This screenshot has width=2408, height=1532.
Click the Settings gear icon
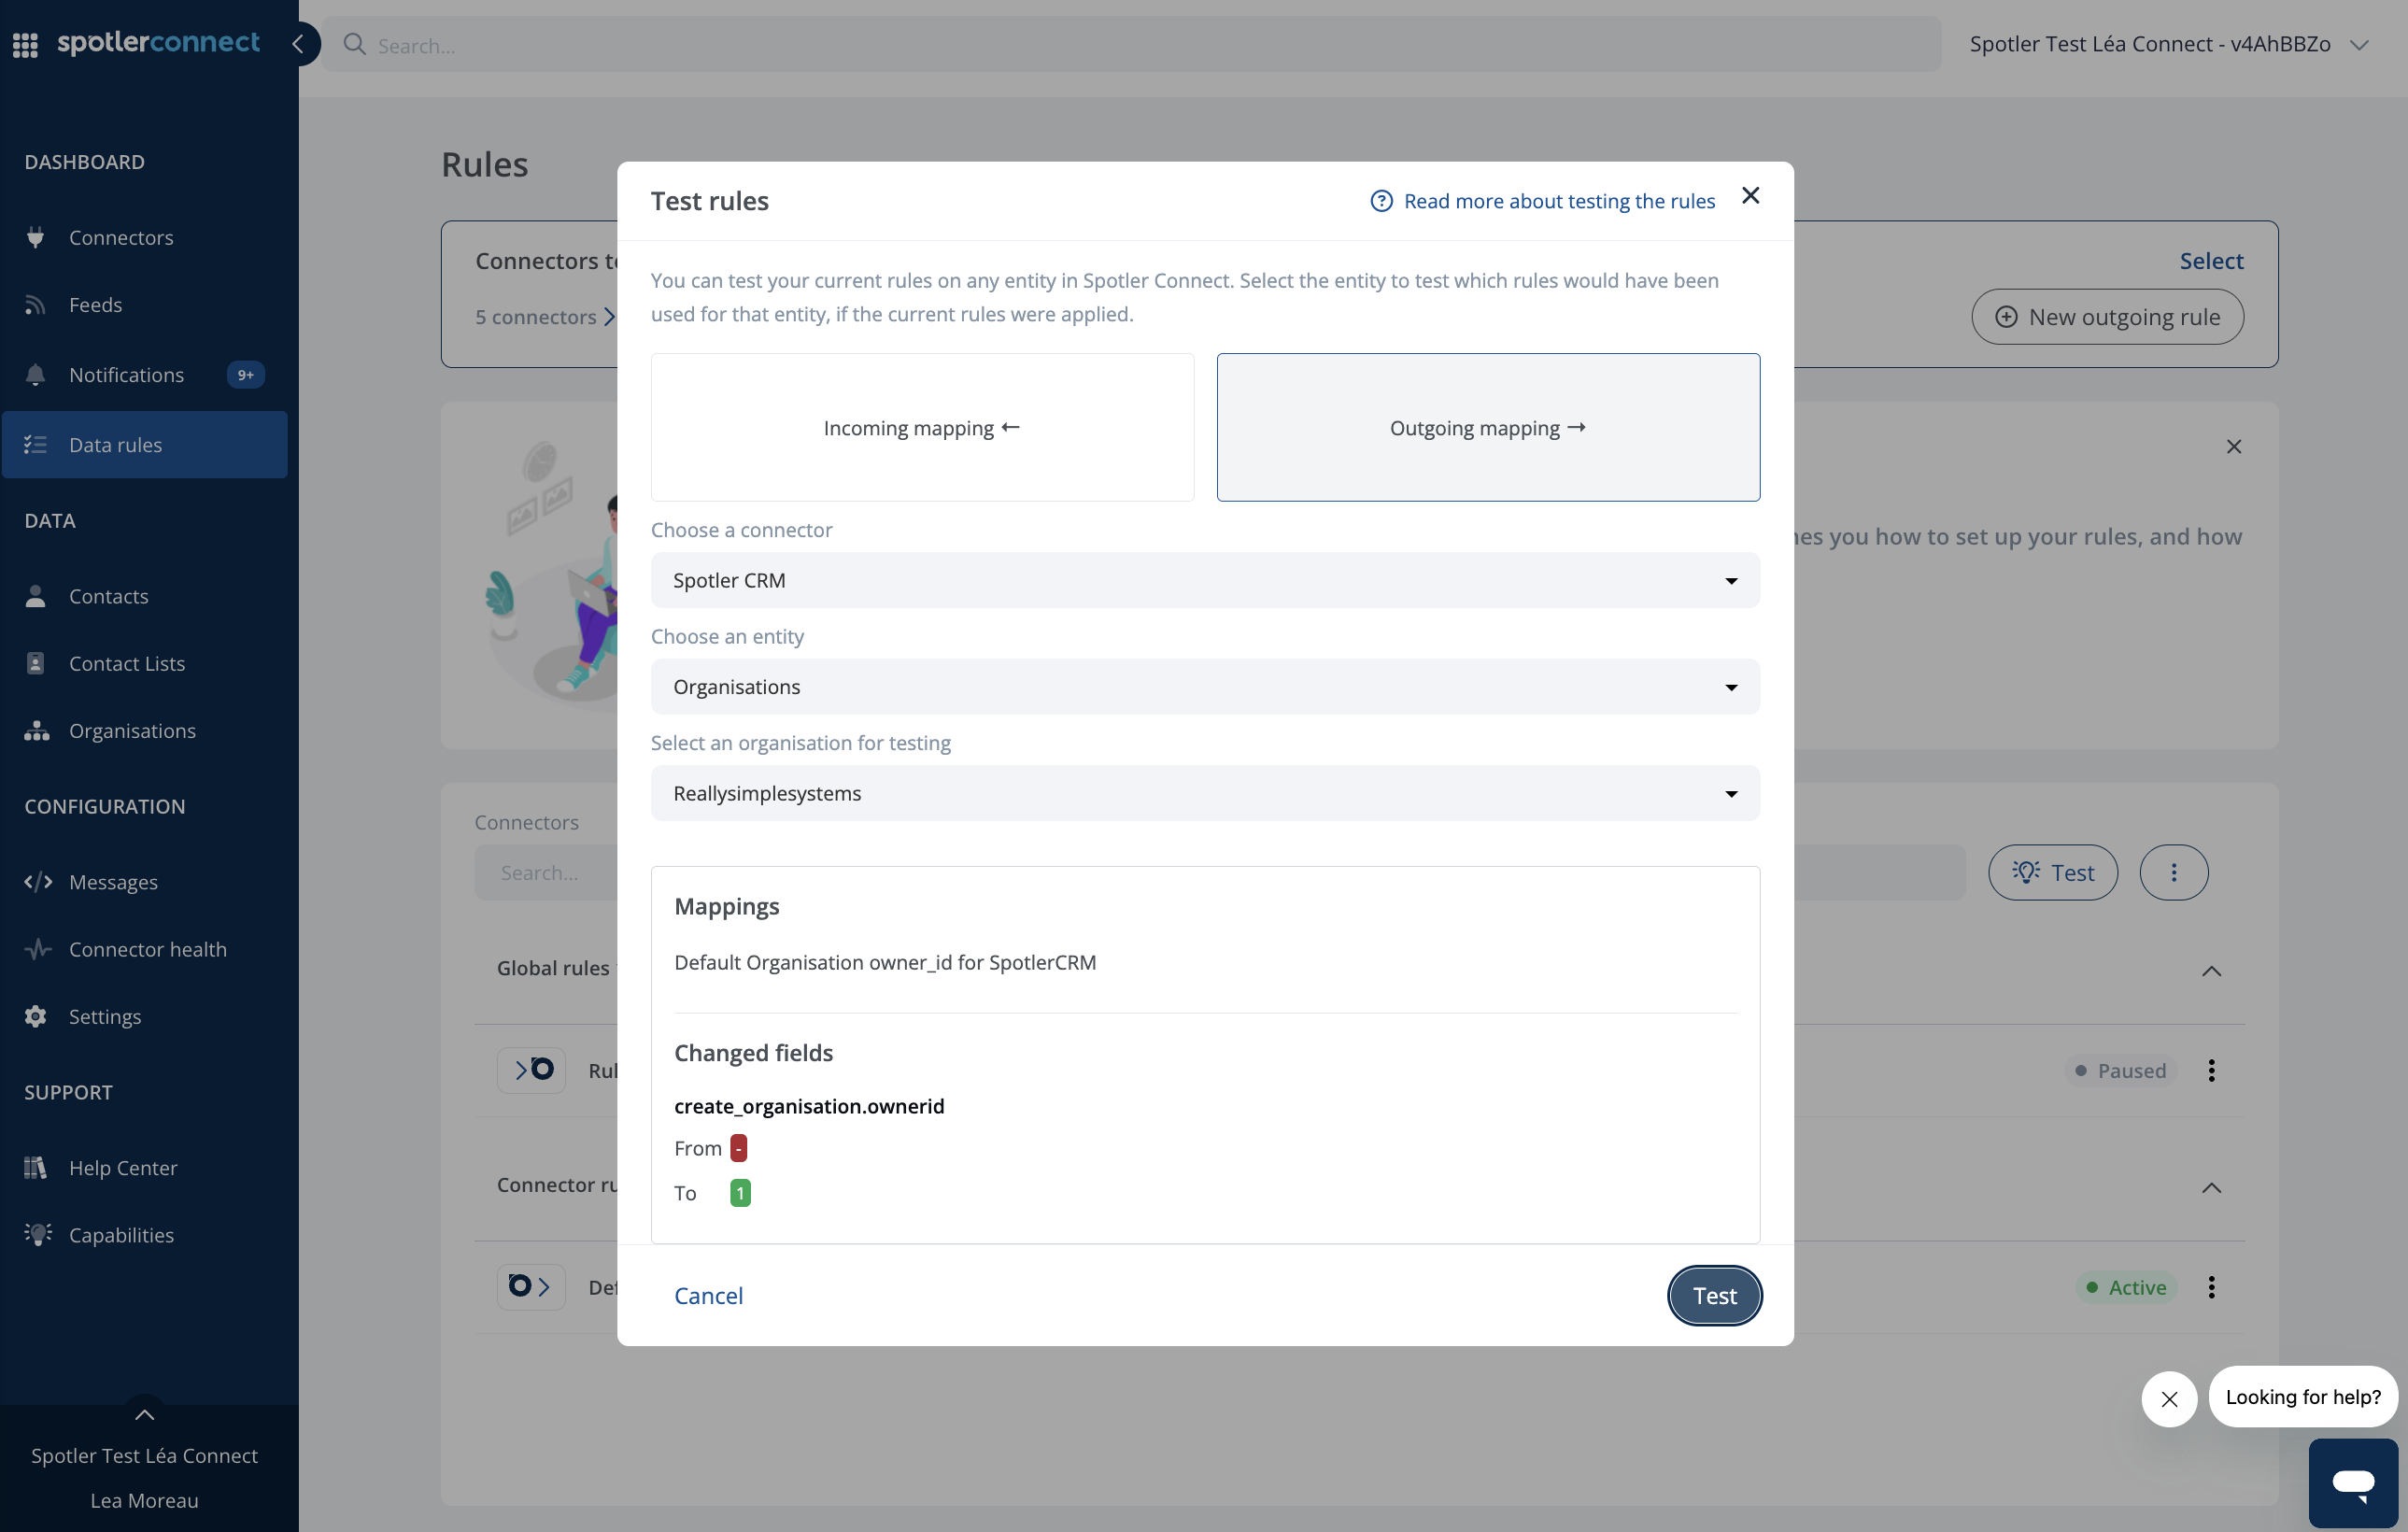click(x=36, y=1015)
